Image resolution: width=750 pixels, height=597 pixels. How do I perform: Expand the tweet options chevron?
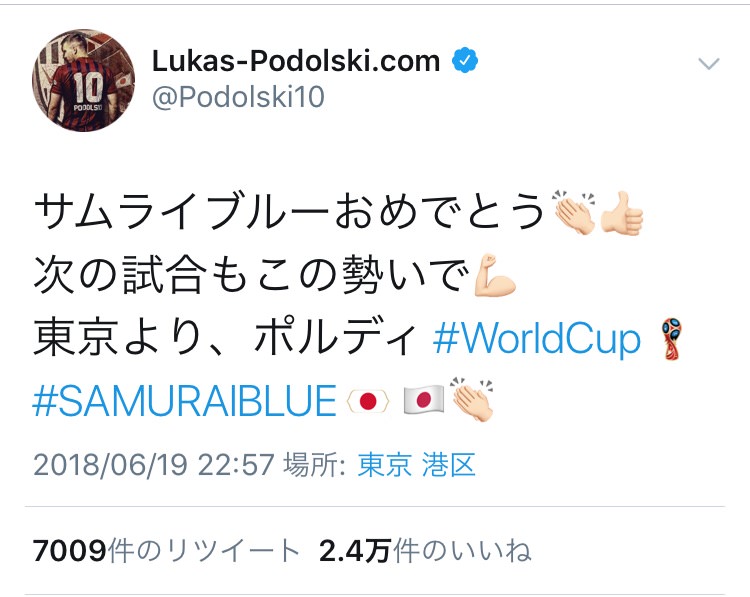coord(709,64)
